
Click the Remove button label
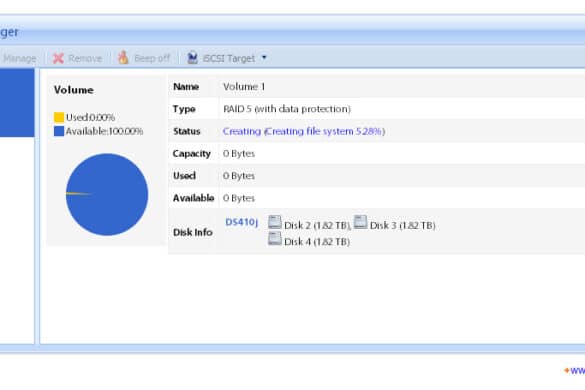pyautogui.click(x=85, y=59)
